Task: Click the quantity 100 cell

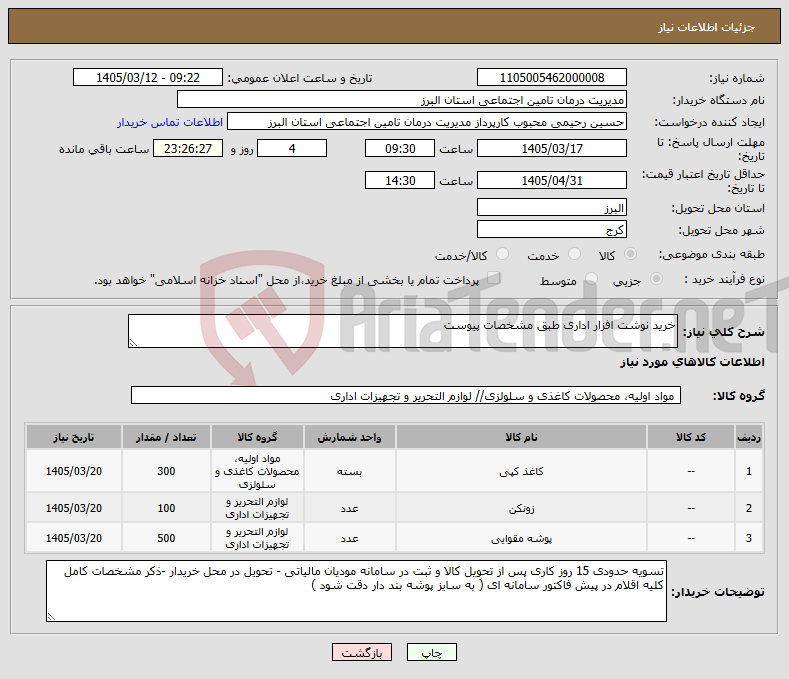Action: click(166, 508)
